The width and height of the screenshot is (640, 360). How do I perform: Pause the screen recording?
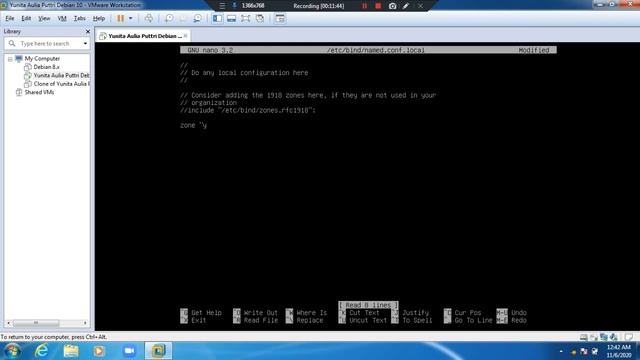point(364,6)
